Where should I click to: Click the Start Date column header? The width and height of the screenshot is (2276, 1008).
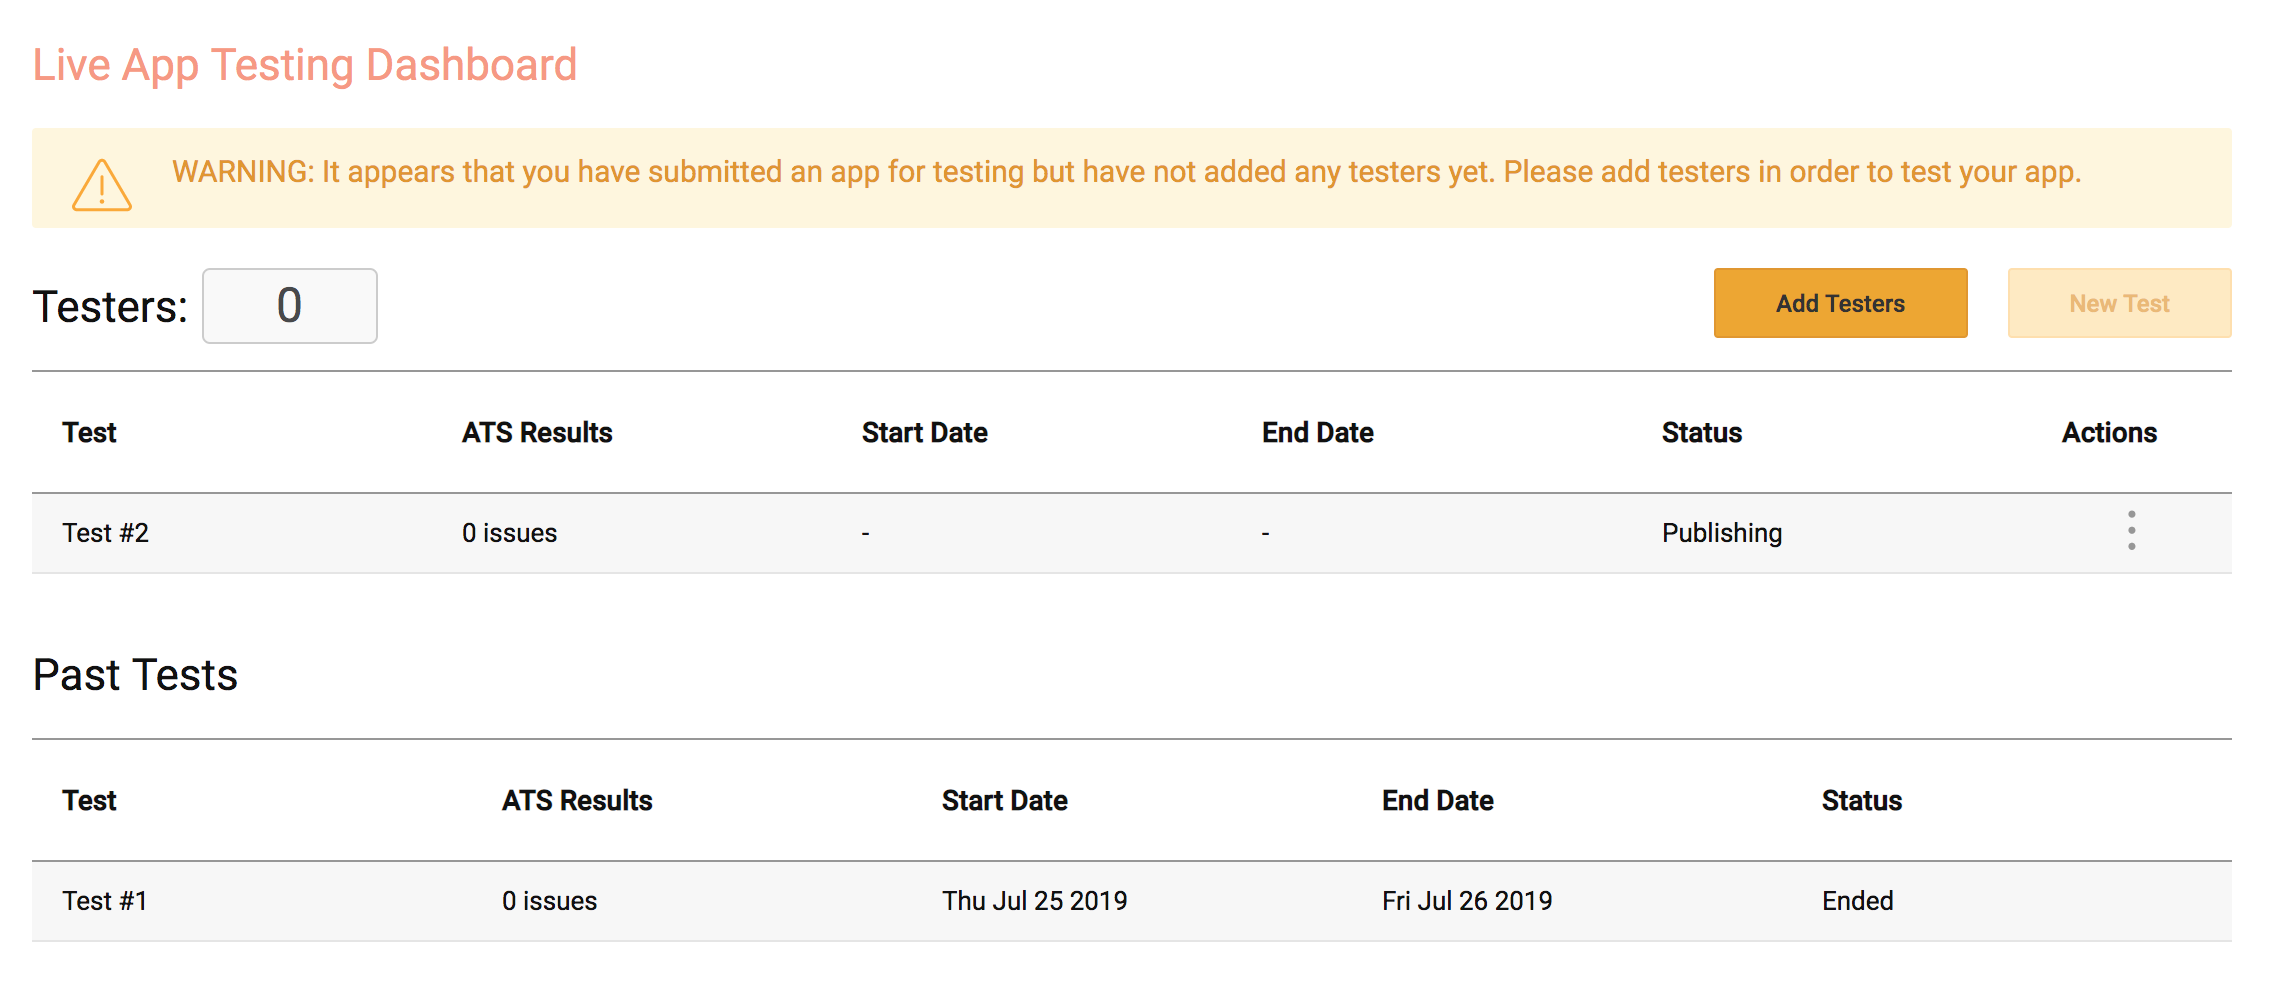(x=925, y=432)
